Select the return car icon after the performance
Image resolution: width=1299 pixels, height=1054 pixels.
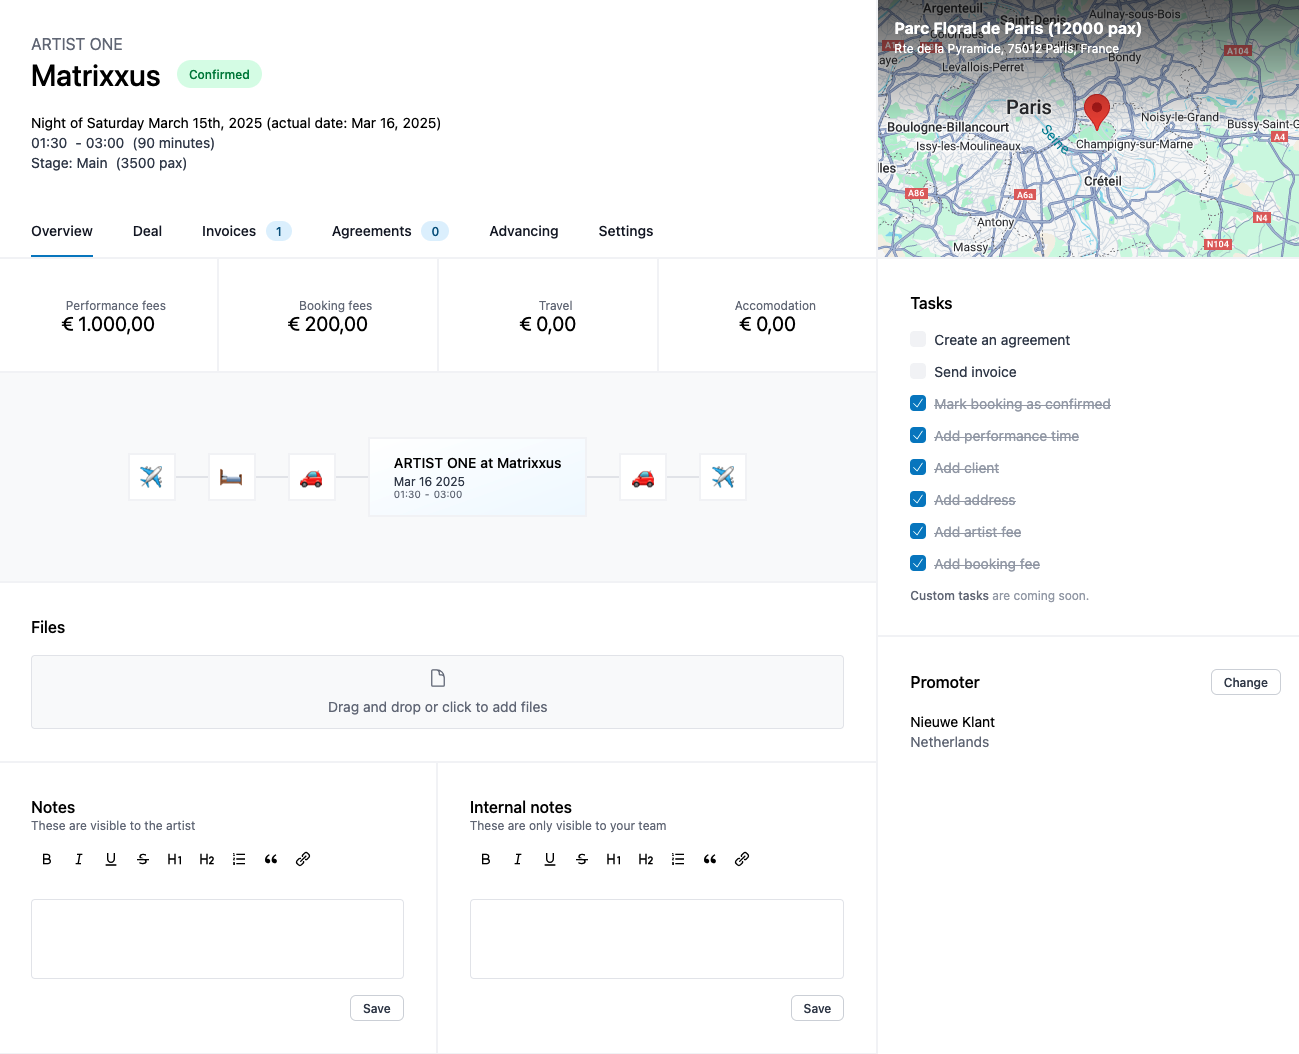tap(642, 477)
